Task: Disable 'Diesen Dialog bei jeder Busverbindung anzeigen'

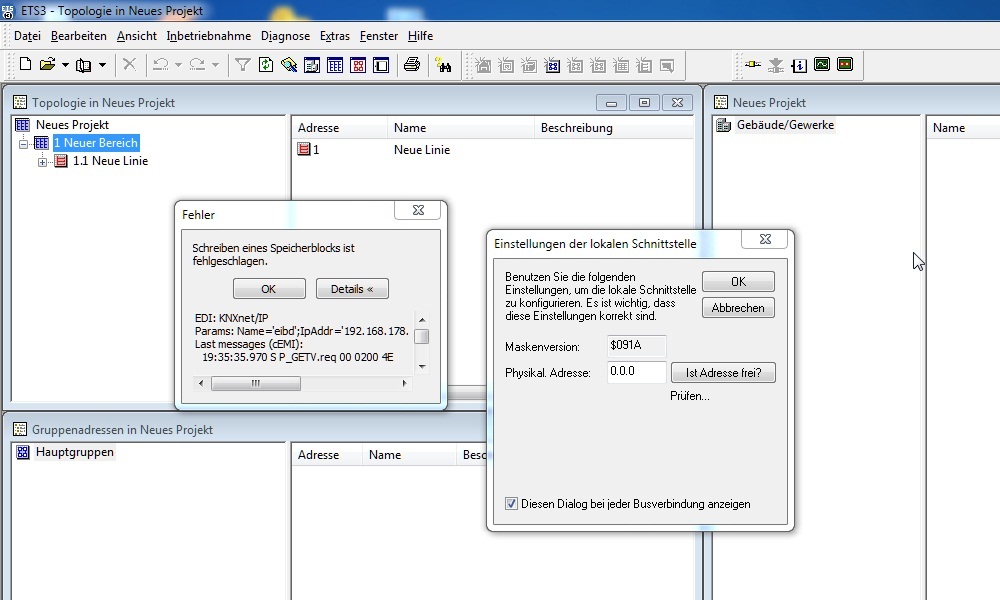Action: (511, 504)
